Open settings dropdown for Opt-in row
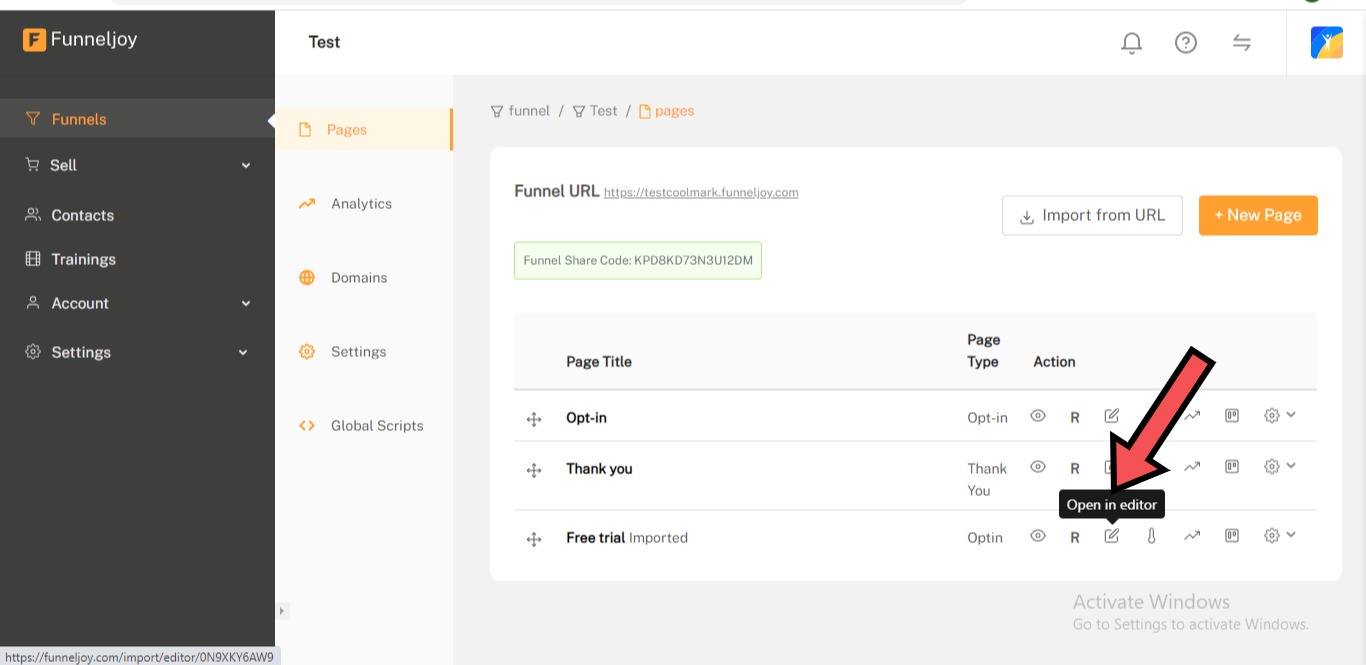 pyautogui.click(x=1279, y=416)
